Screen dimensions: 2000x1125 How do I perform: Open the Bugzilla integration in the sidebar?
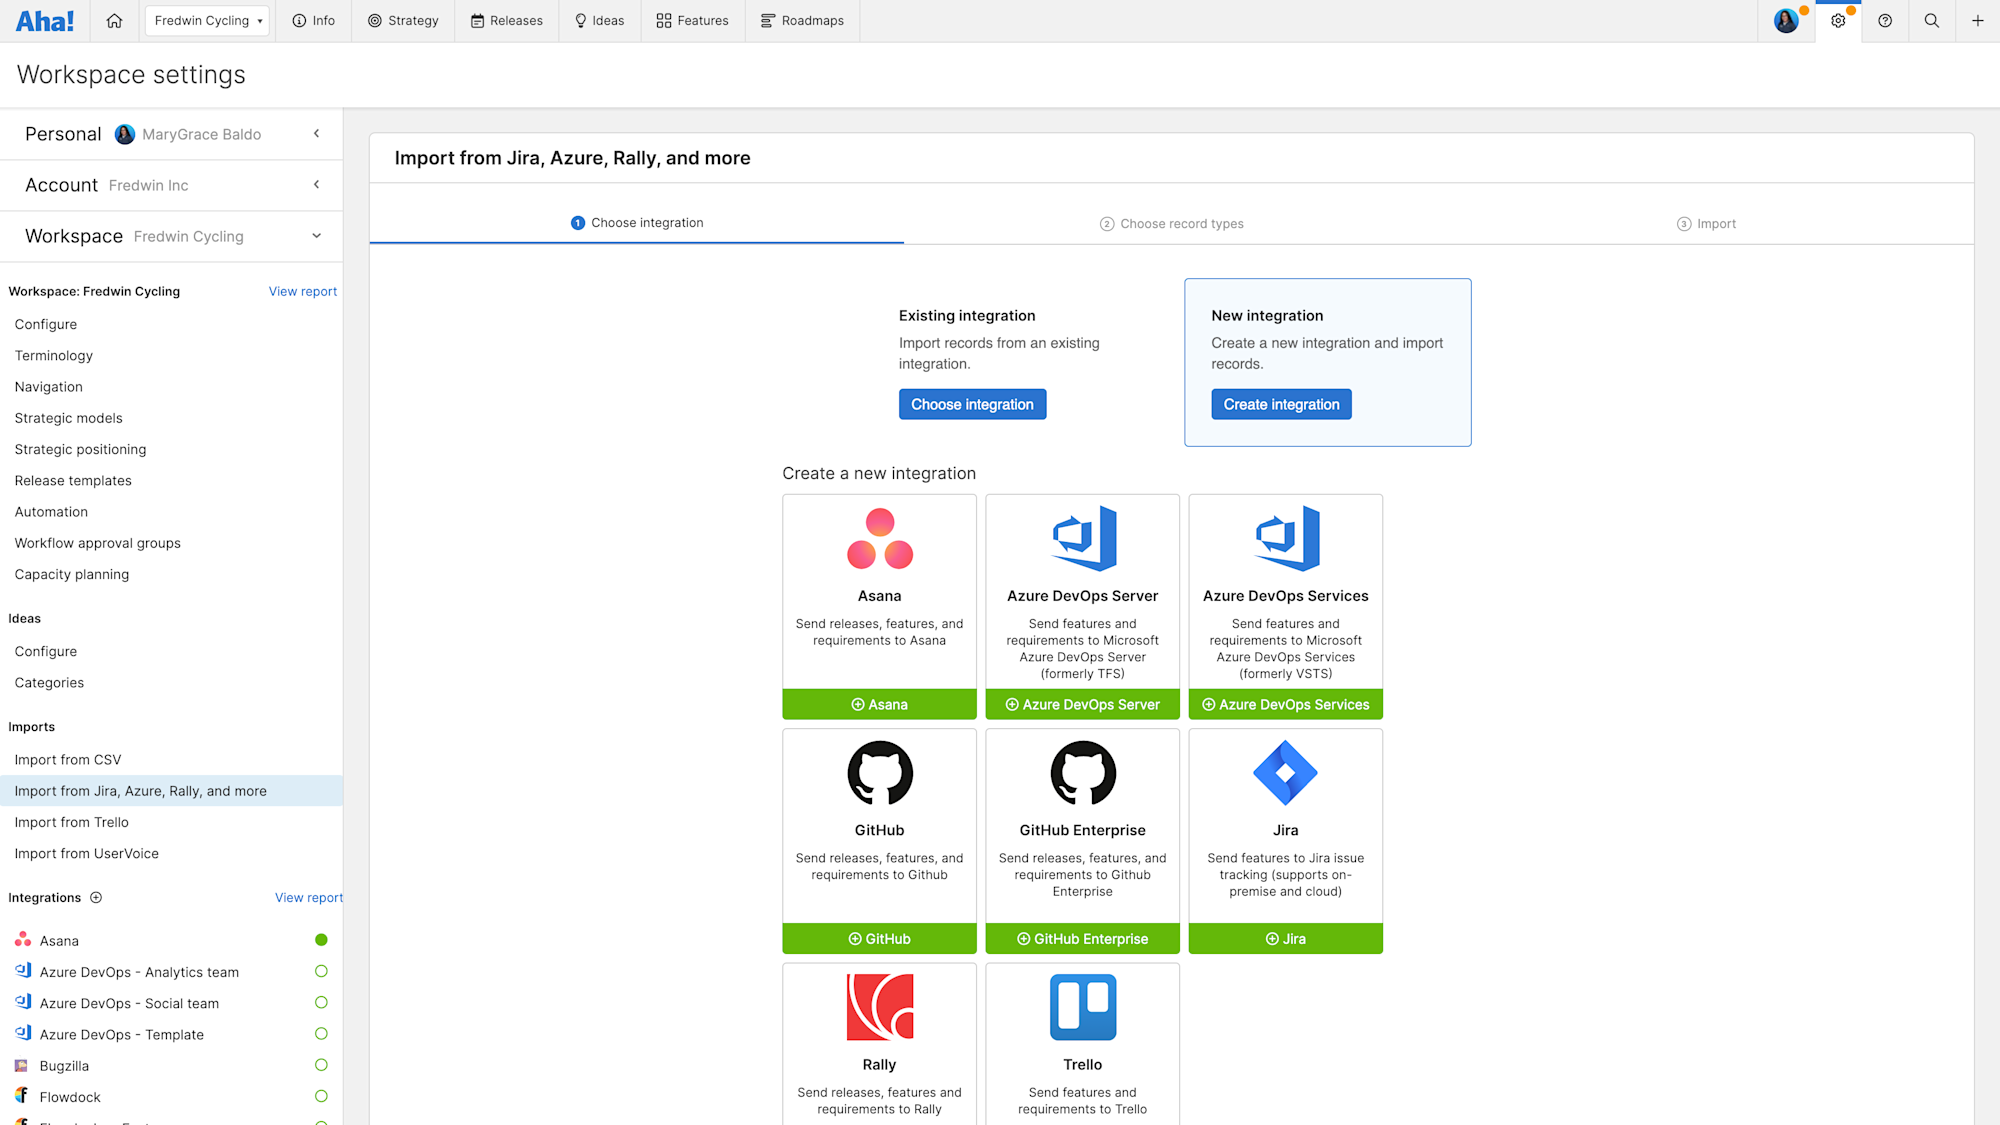64,1065
